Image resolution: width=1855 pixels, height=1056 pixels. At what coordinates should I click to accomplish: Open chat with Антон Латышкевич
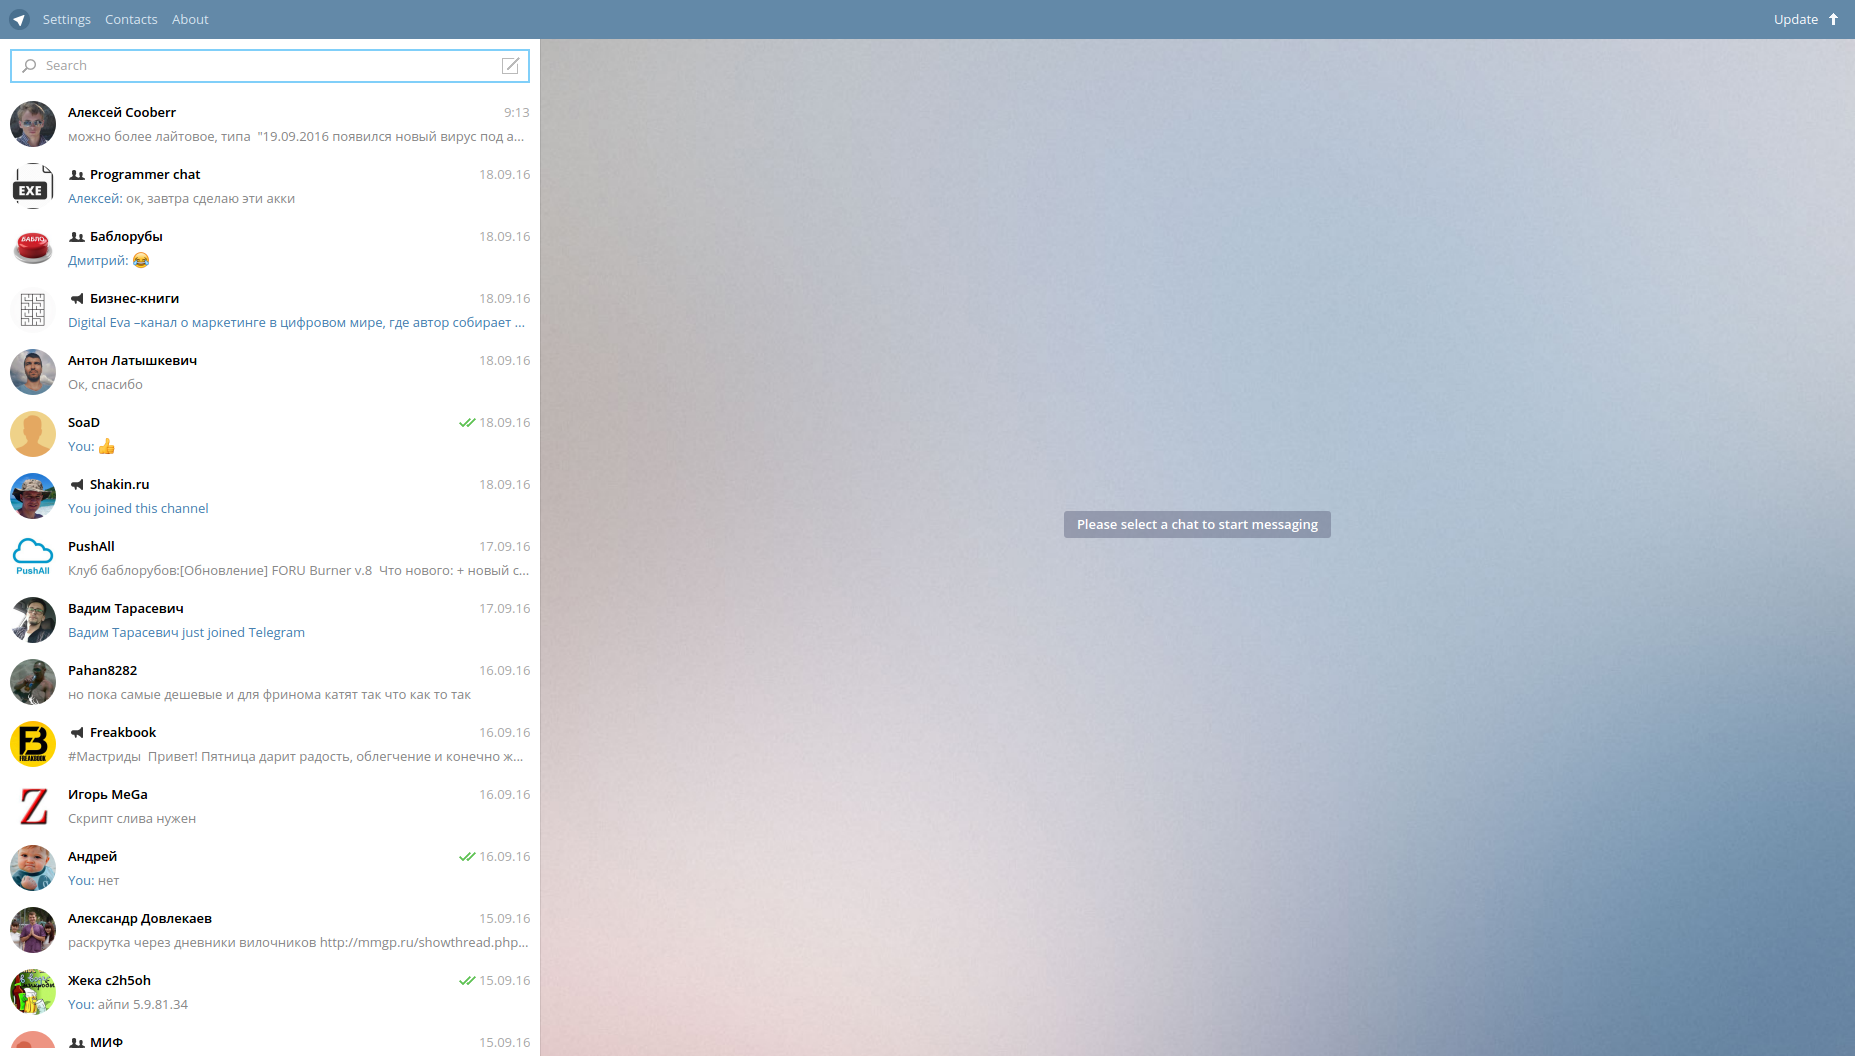[270, 372]
